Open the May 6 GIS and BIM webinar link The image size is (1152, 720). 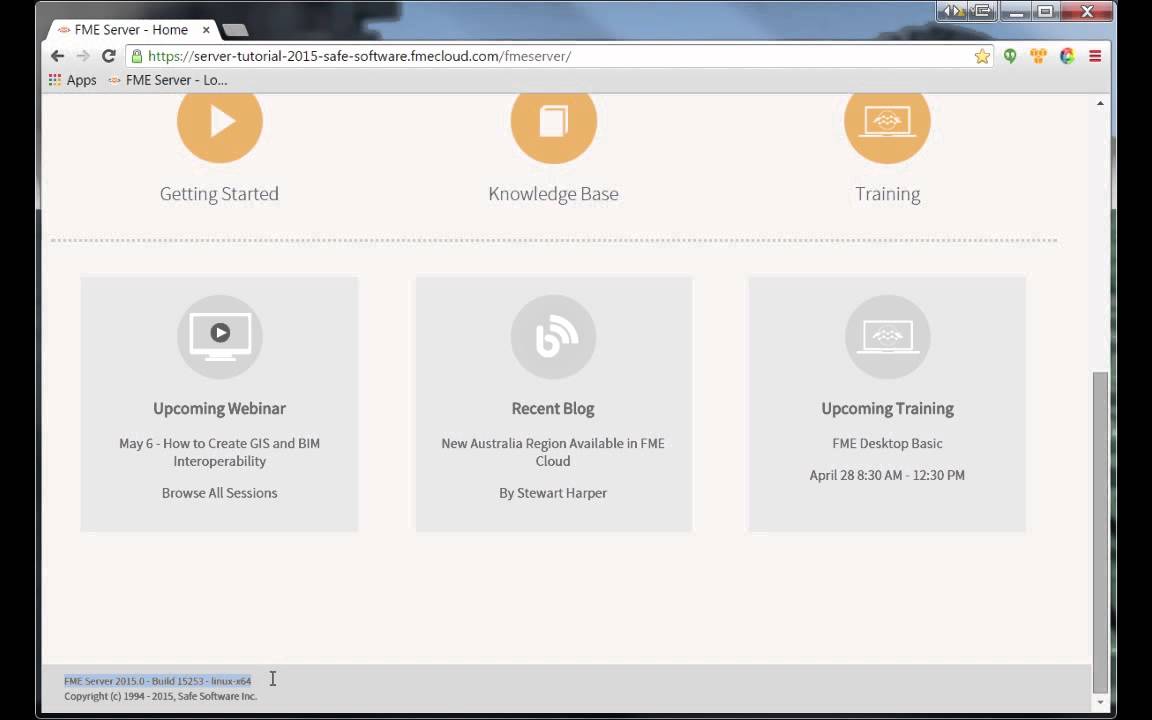(219, 452)
